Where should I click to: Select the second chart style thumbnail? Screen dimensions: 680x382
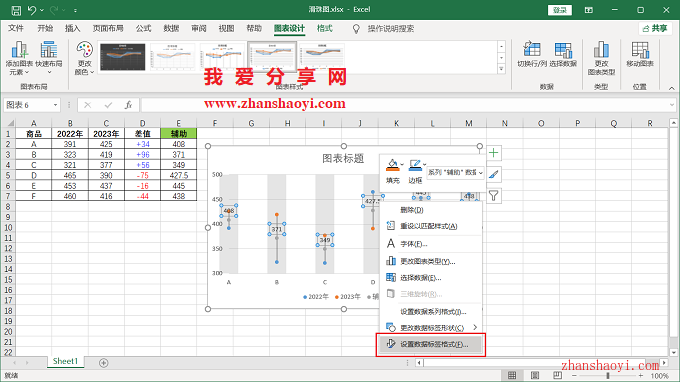(x=172, y=56)
